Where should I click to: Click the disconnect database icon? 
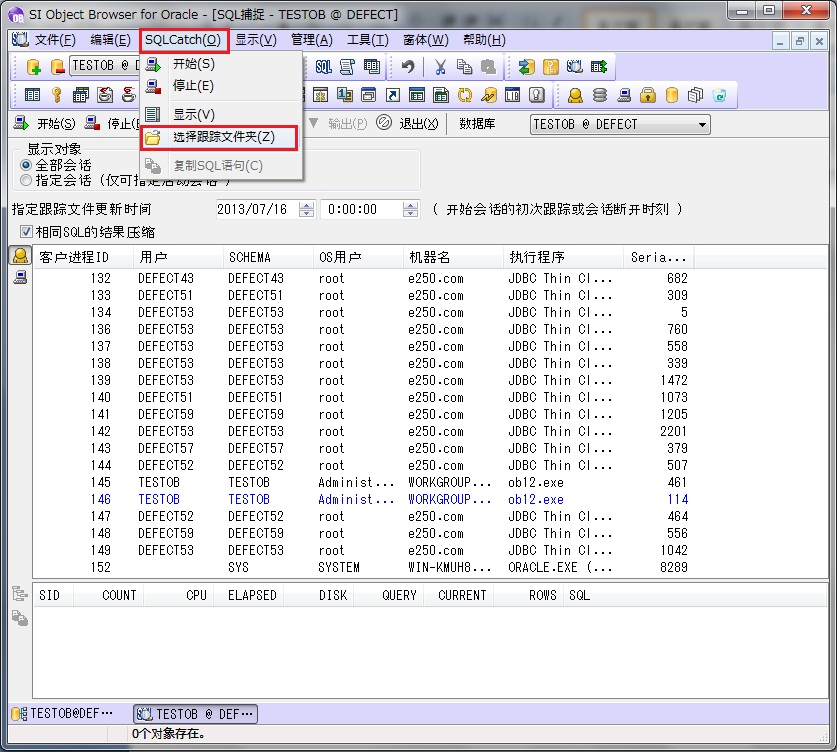[x=57, y=67]
